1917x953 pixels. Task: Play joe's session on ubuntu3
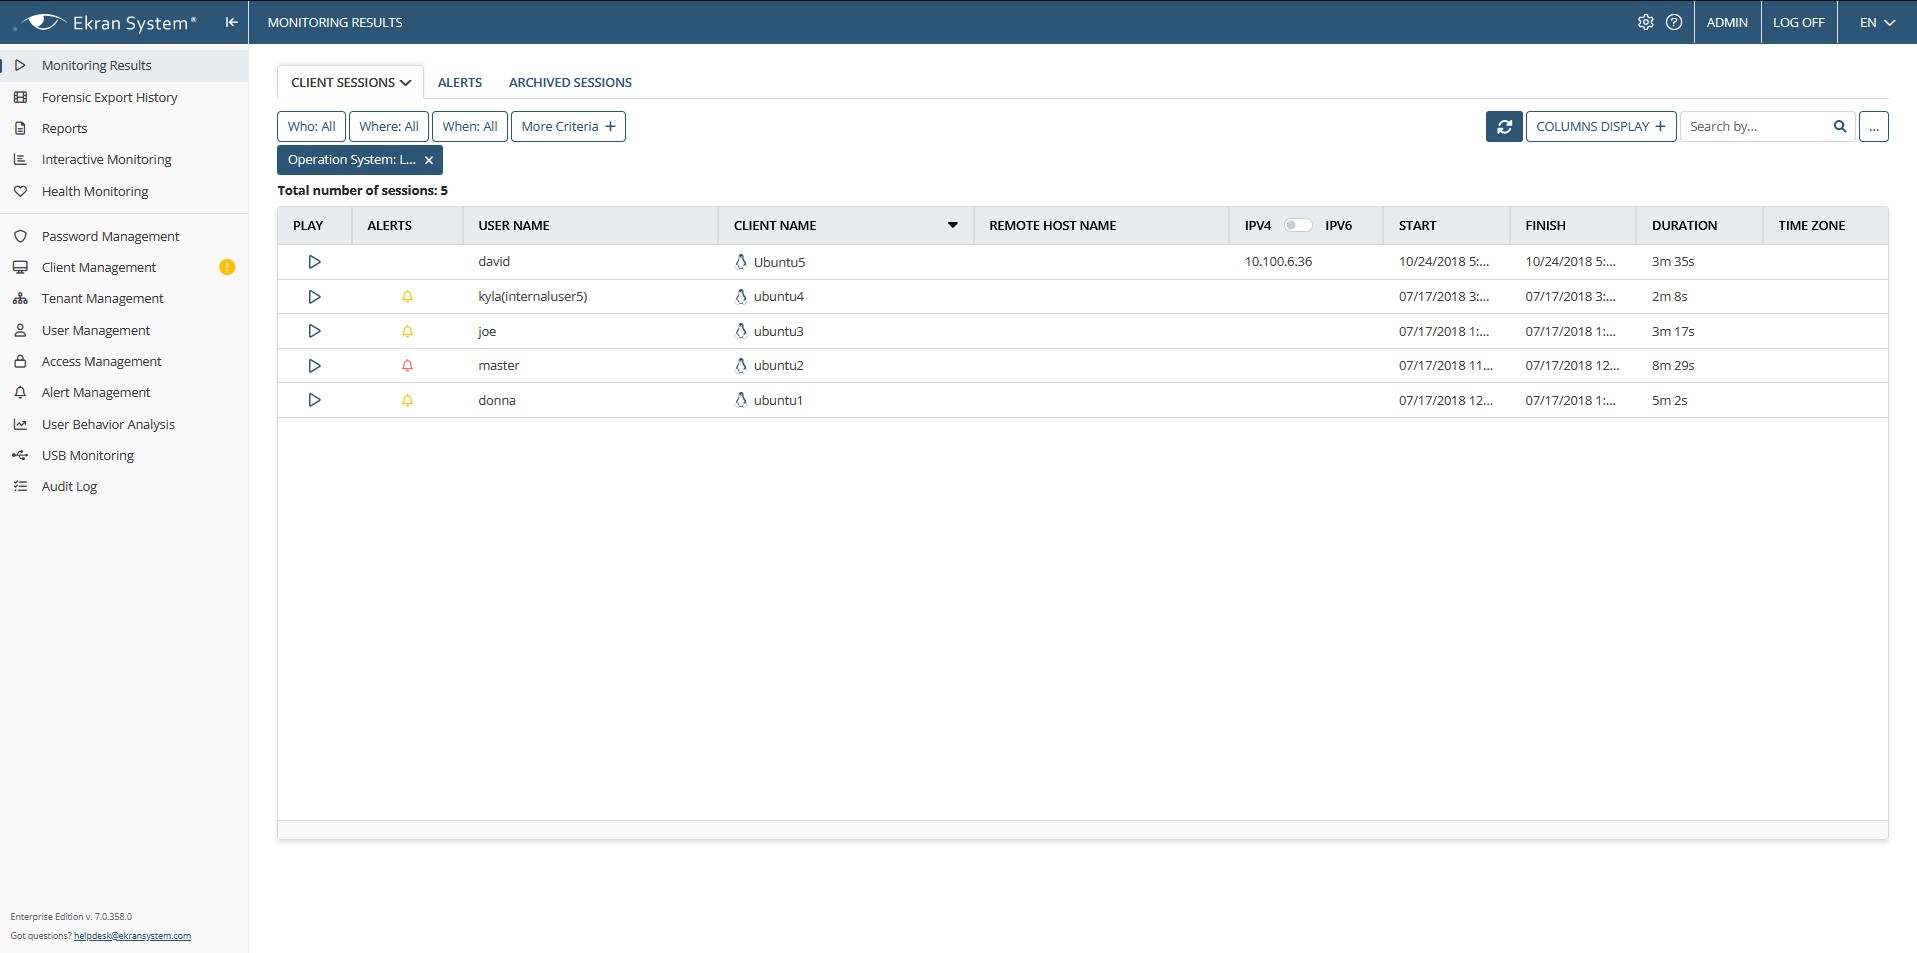click(314, 331)
